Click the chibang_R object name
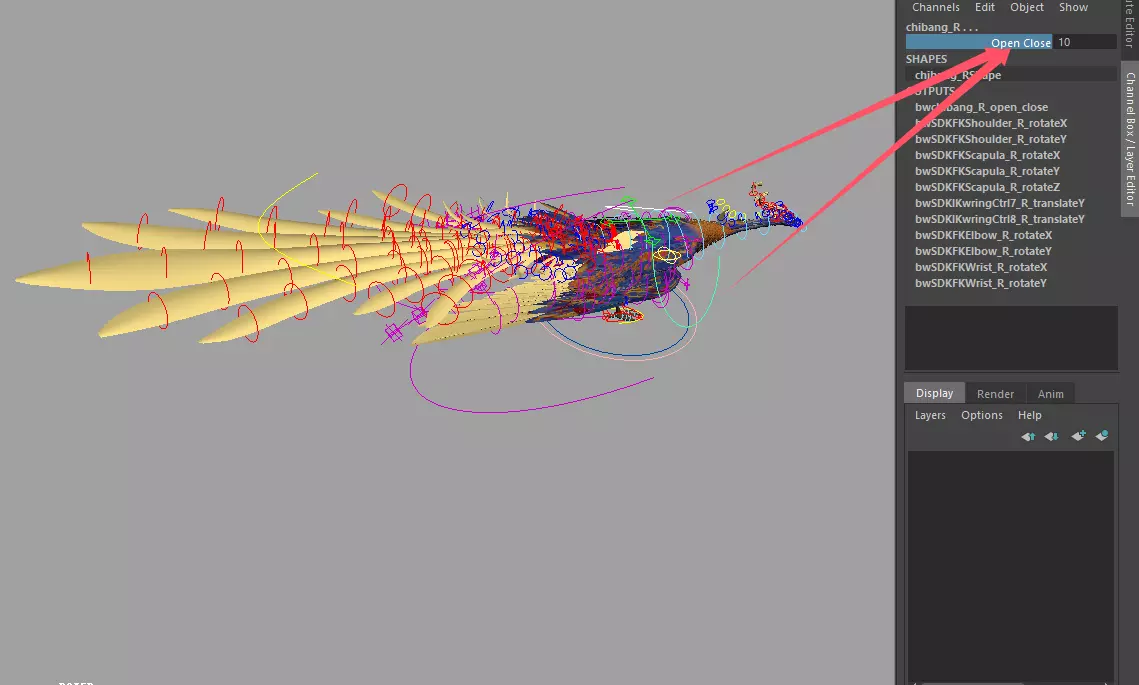 pos(941,27)
